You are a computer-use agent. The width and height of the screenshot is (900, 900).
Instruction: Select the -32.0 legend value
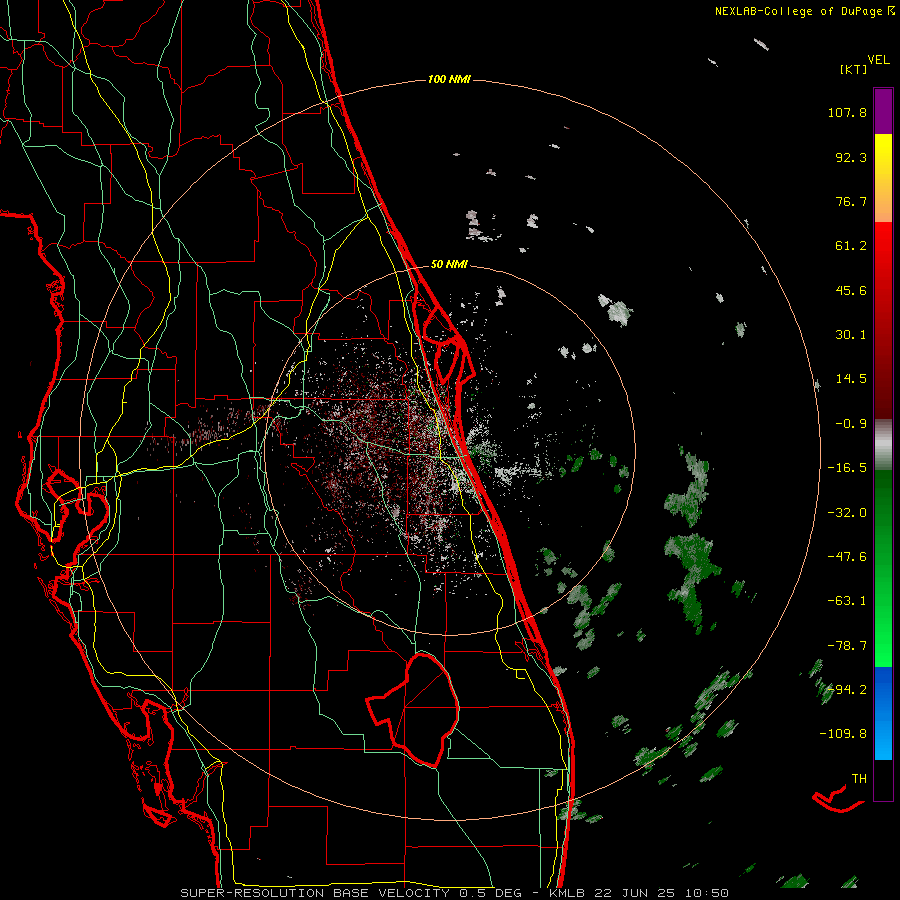pyautogui.click(x=847, y=513)
